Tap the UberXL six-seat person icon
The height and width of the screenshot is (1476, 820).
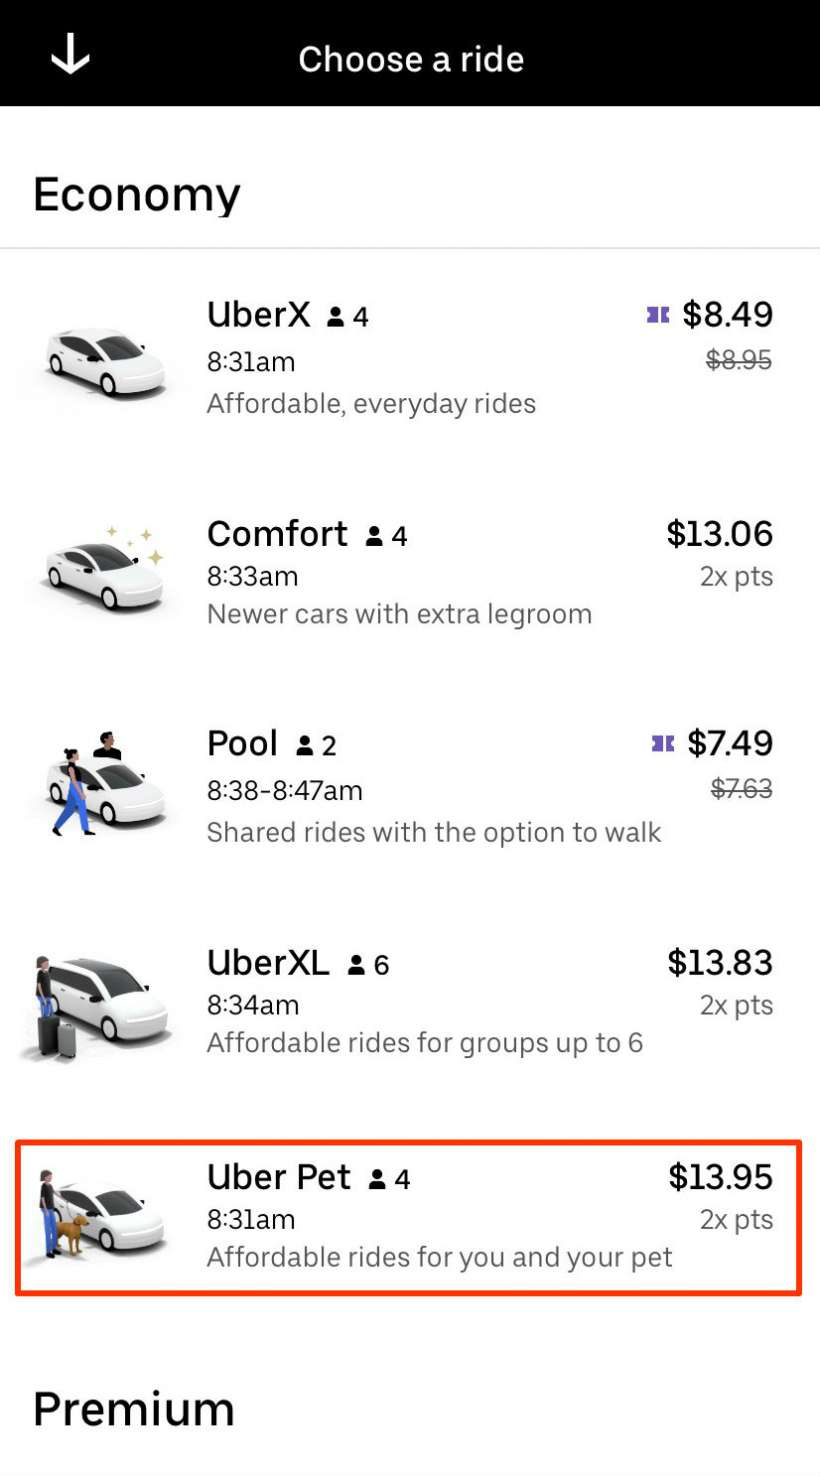(x=356, y=965)
